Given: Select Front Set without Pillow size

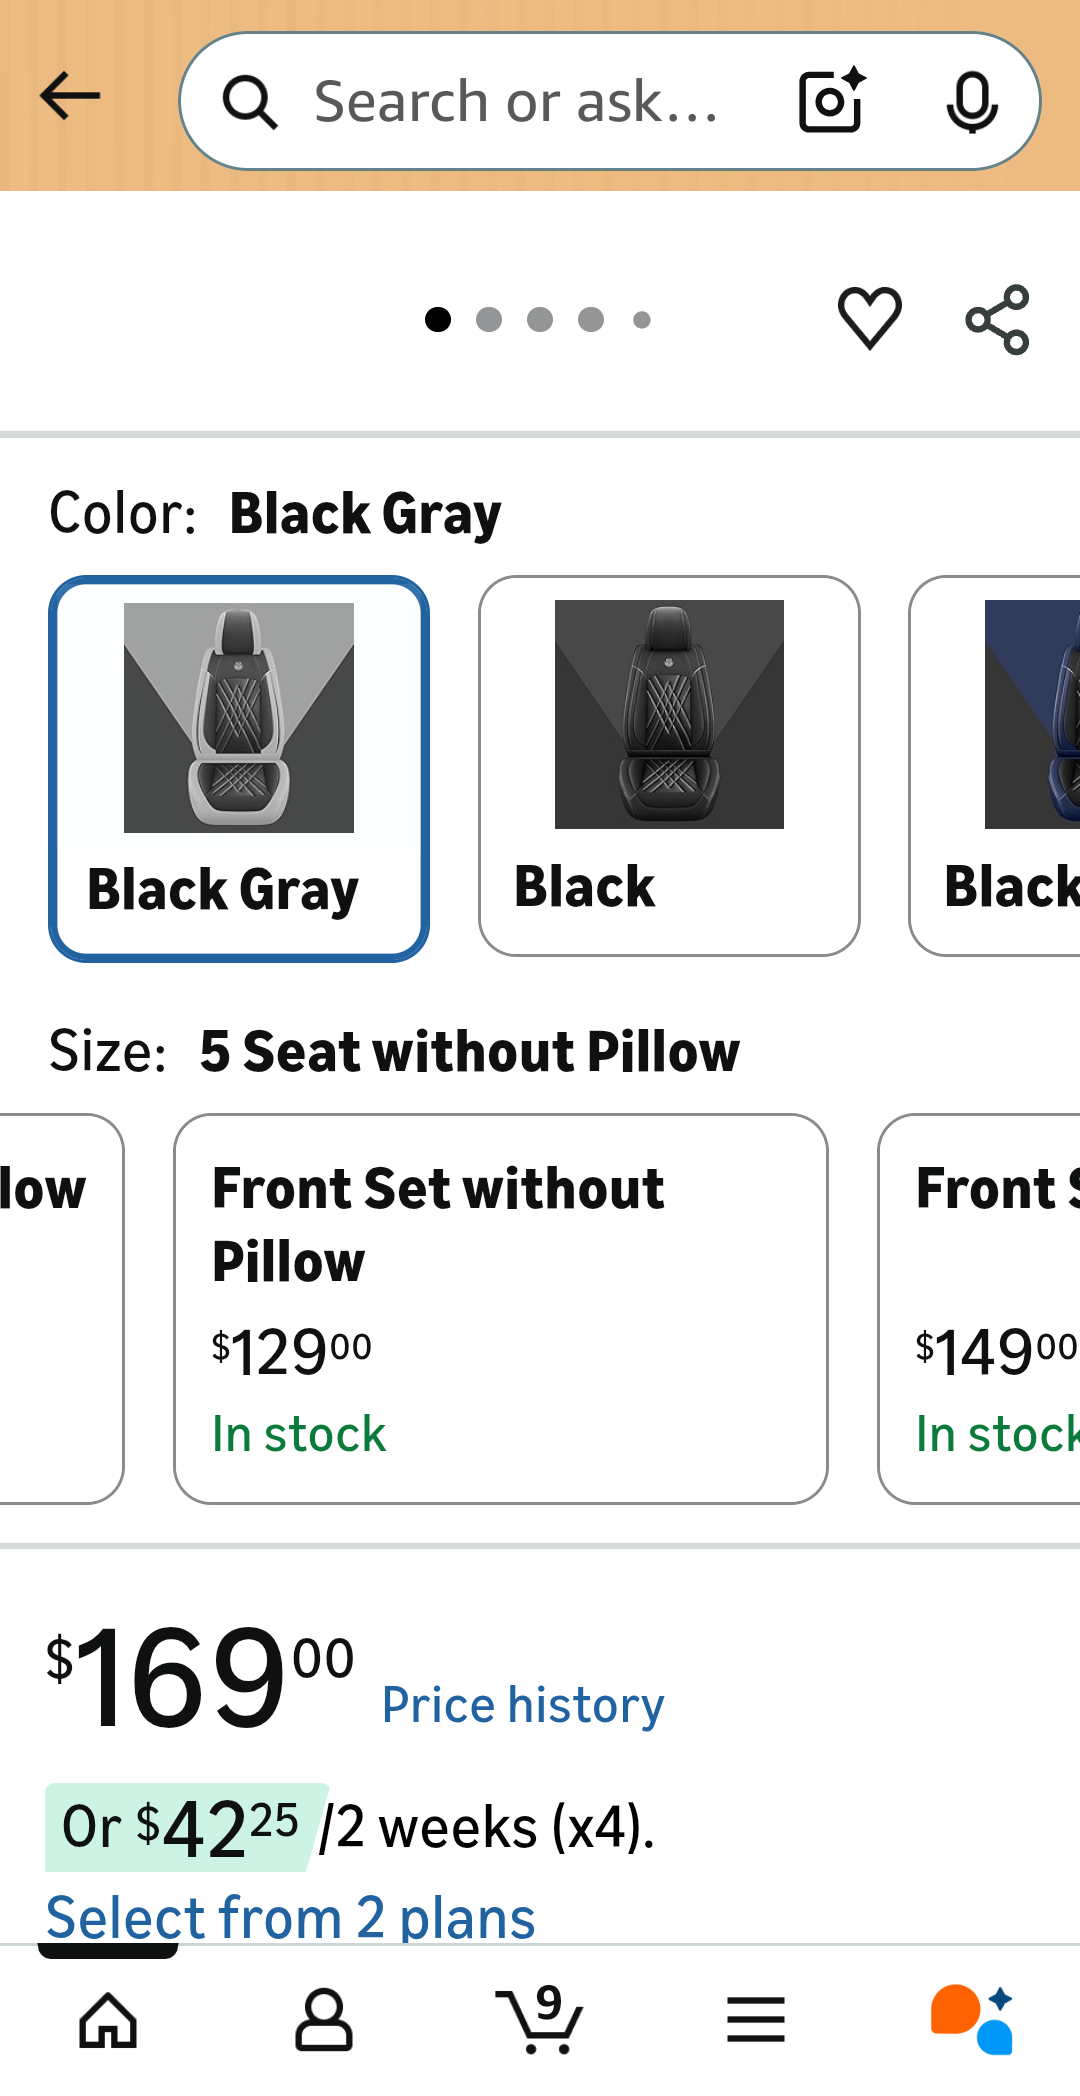Looking at the screenshot, I should [500, 1308].
